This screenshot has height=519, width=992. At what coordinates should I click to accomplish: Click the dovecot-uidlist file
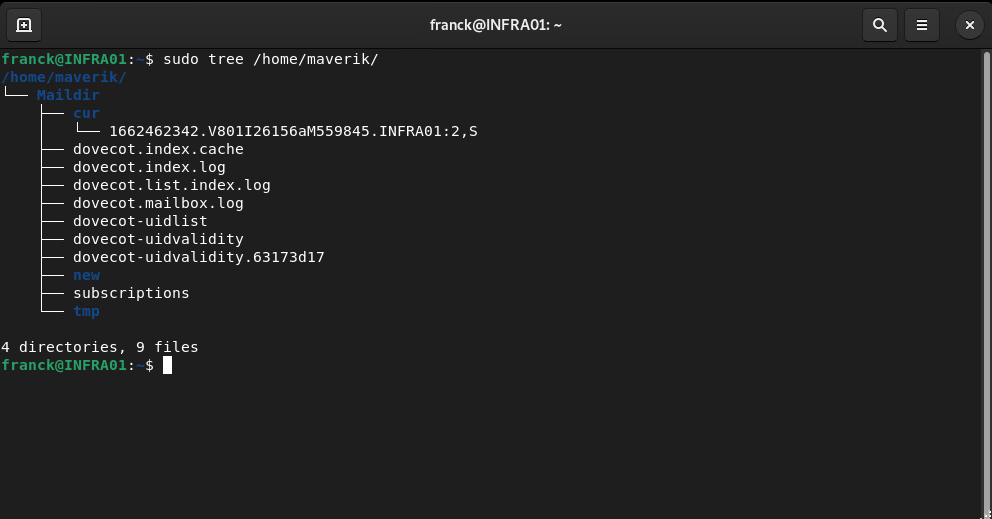[140, 221]
